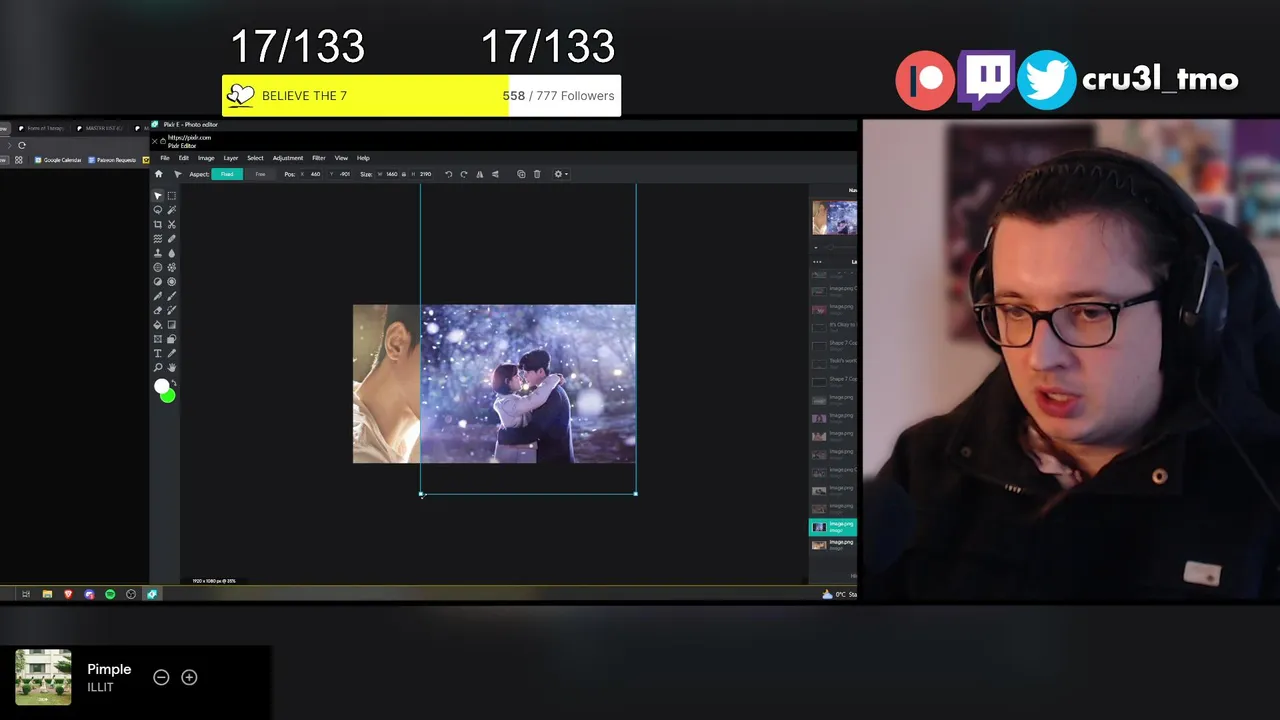The height and width of the screenshot is (720, 1280).
Task: Click the minus button beside Pimple
Action: click(161, 677)
